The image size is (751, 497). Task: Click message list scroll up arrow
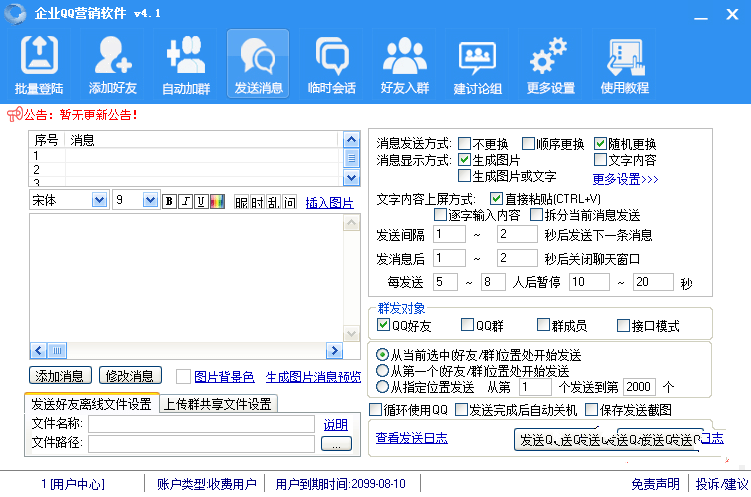pos(352,140)
